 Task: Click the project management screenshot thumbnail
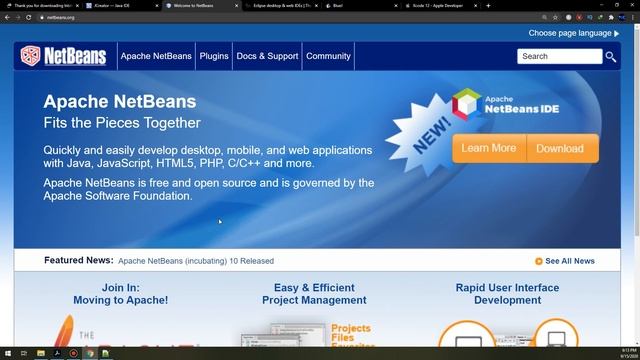284,335
